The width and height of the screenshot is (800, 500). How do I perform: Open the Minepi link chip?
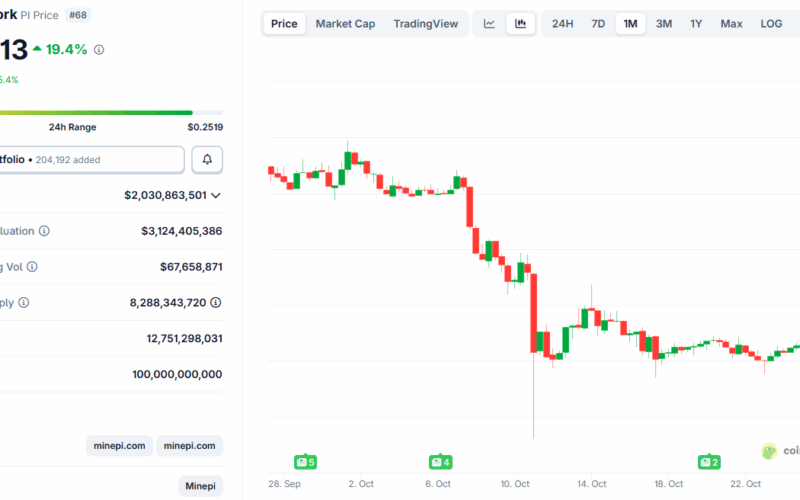tap(201, 486)
